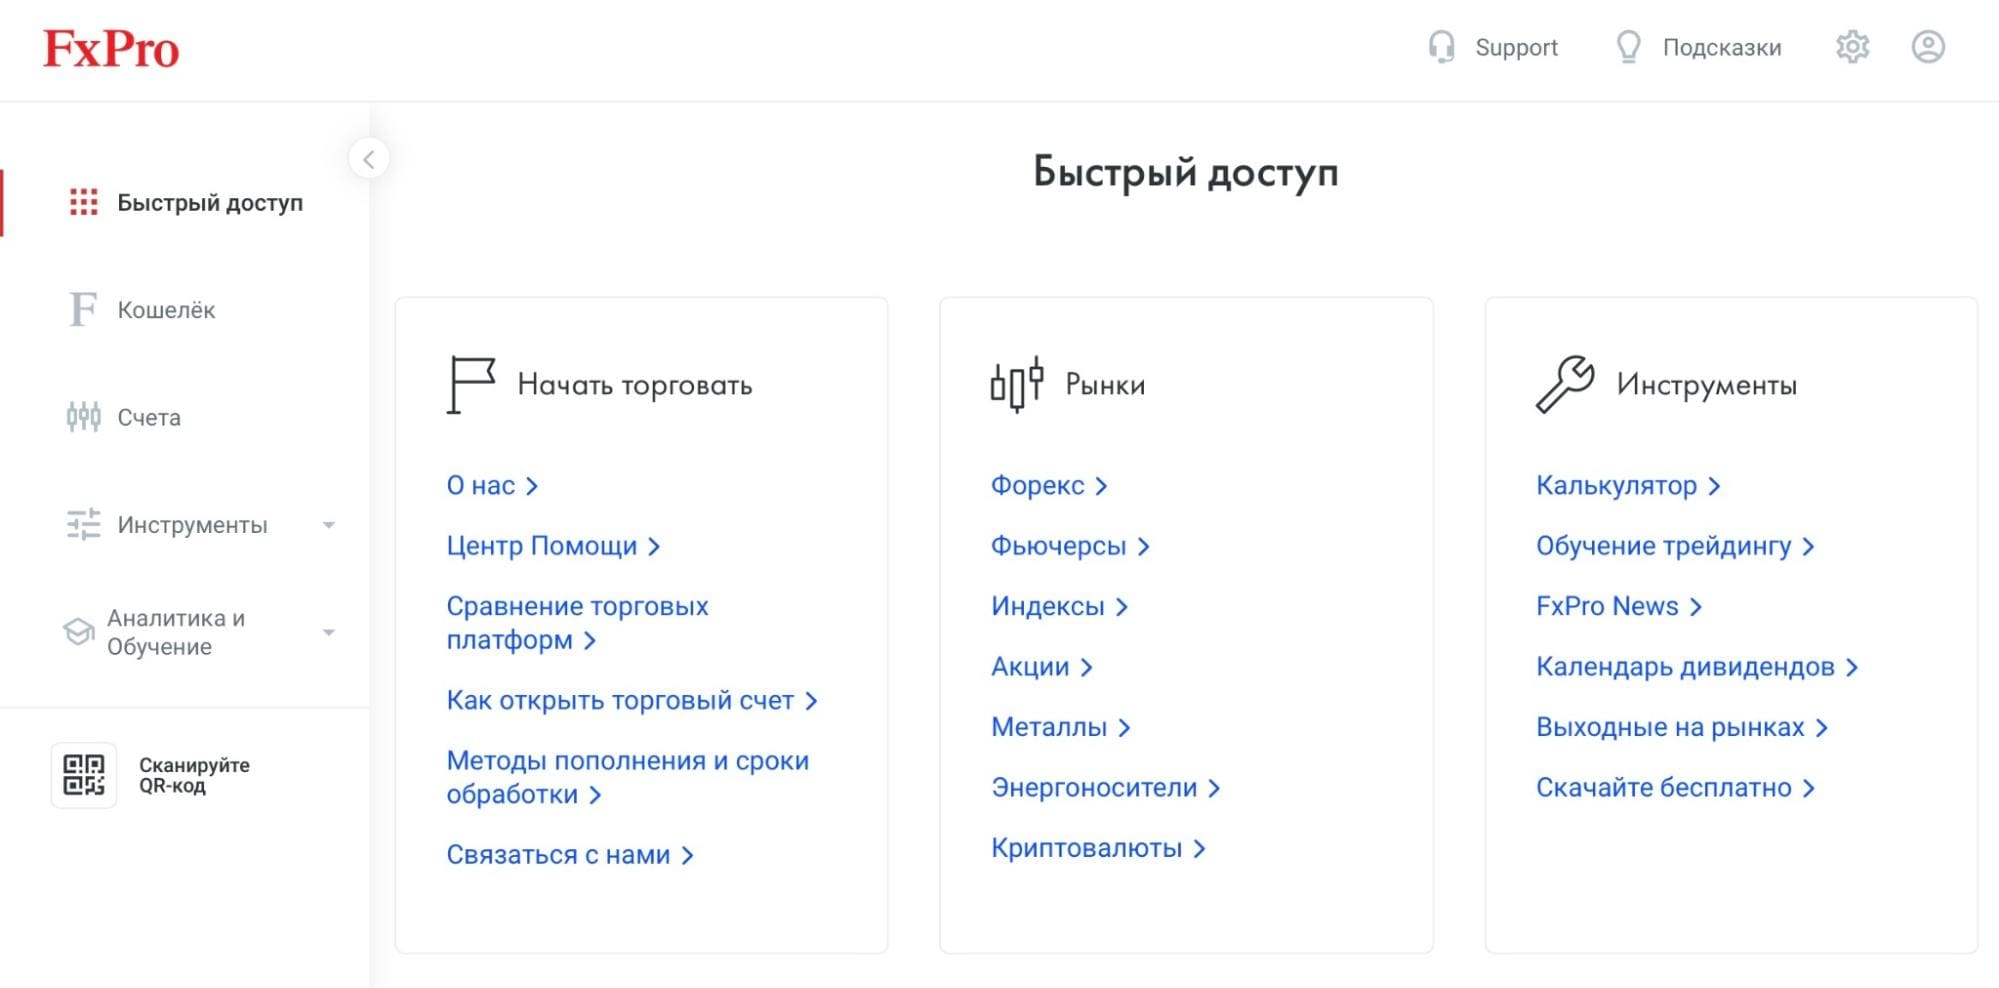Open the user profile icon
This screenshot has height=988, width=1999.
[x=1928, y=47]
